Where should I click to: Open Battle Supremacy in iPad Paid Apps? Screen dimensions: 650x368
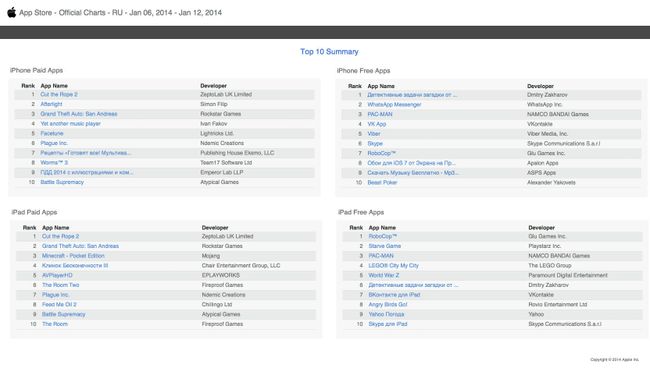[63, 314]
